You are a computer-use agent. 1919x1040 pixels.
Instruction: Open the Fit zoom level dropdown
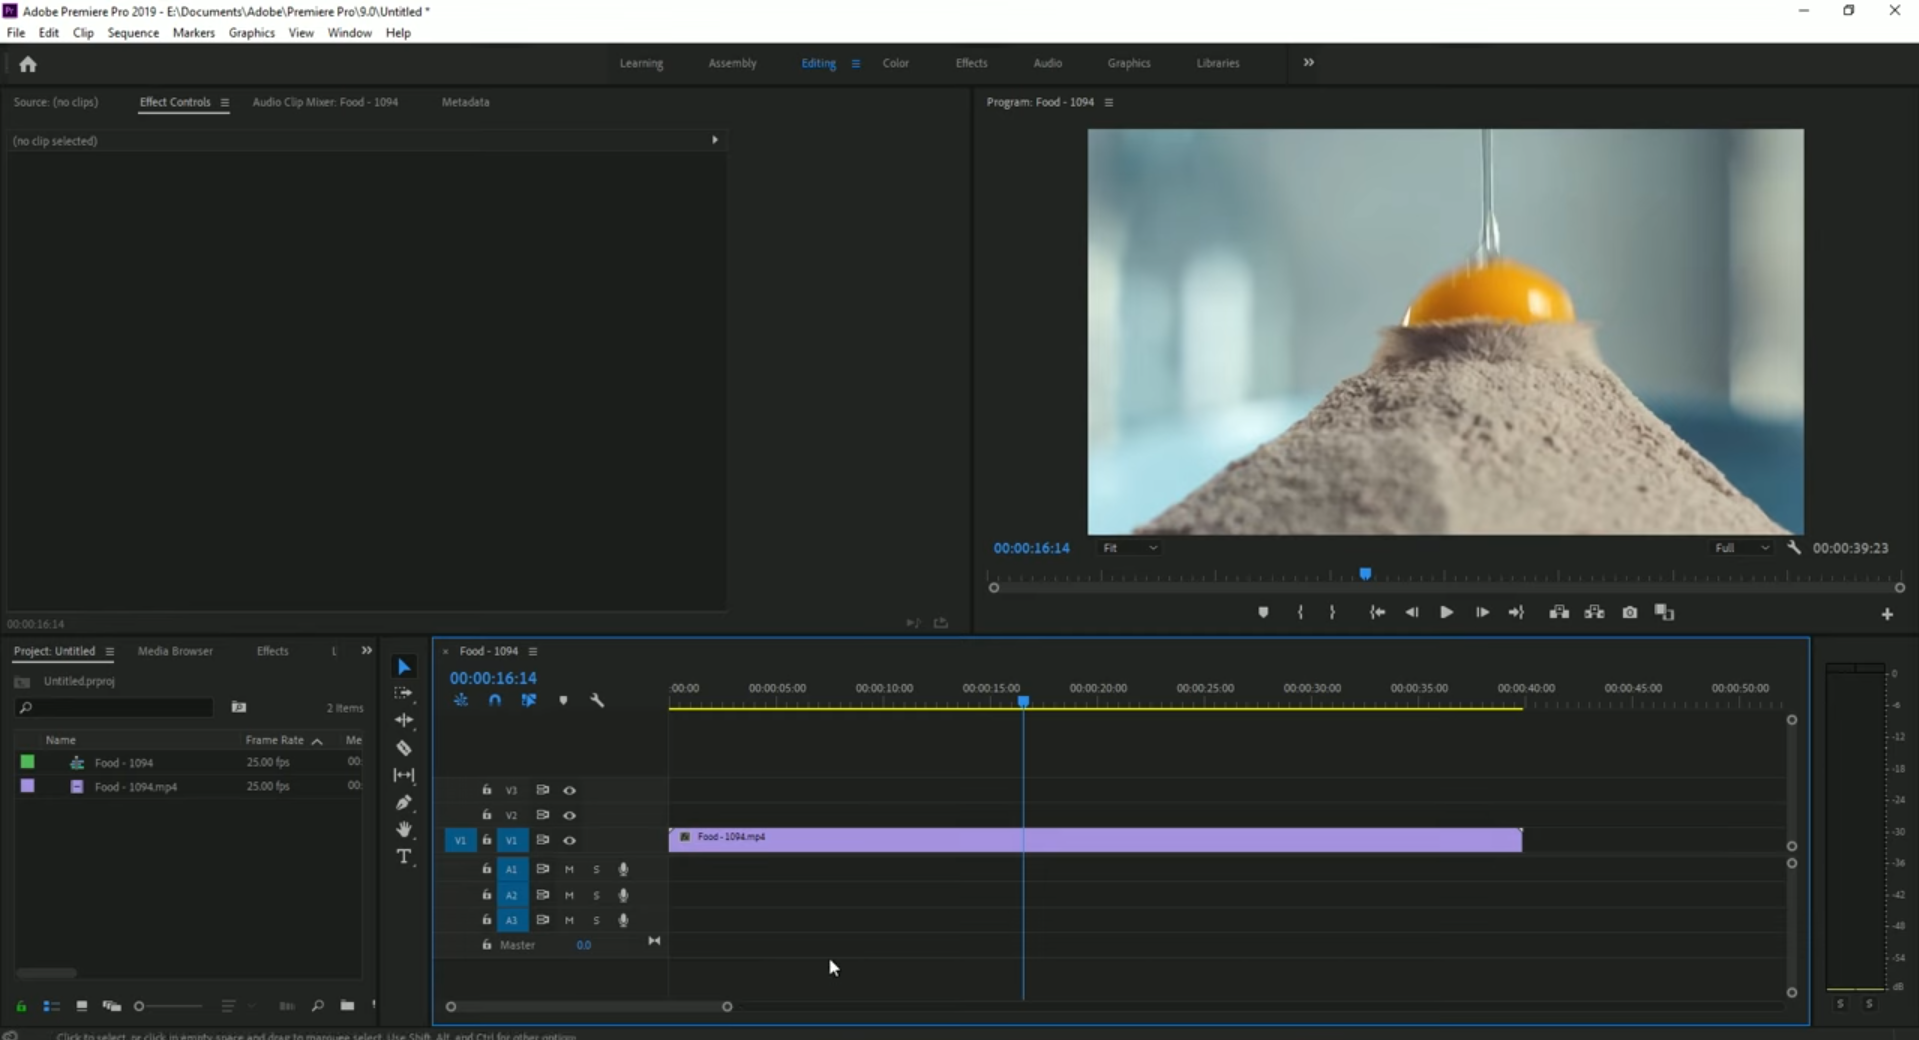tap(1129, 548)
